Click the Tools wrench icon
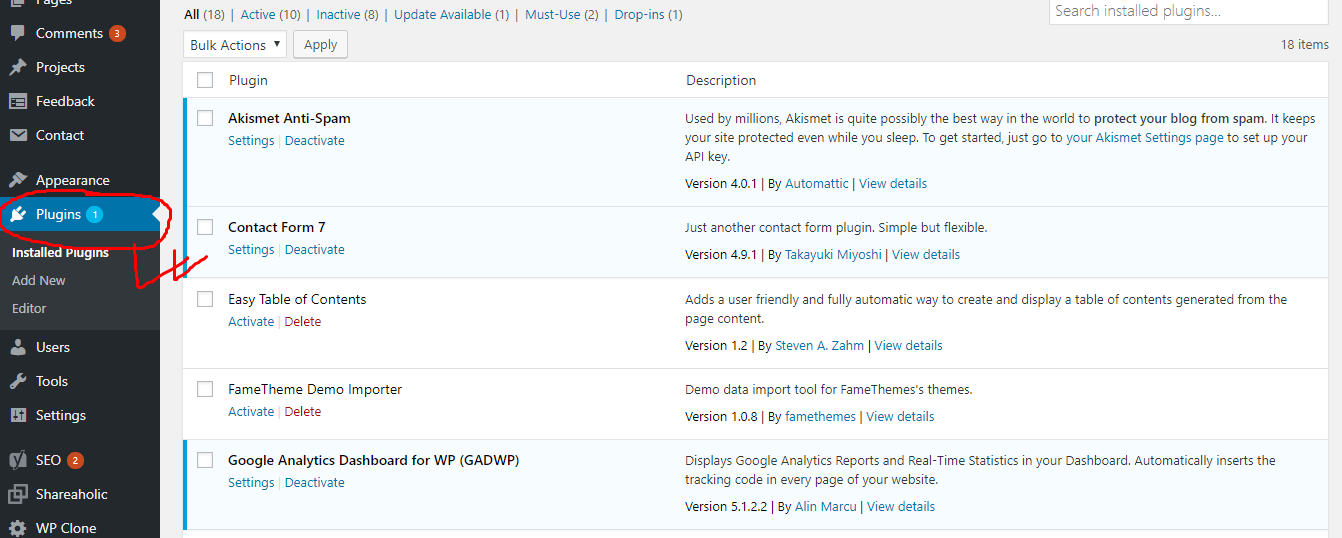Image resolution: width=1342 pixels, height=538 pixels. click(x=17, y=381)
